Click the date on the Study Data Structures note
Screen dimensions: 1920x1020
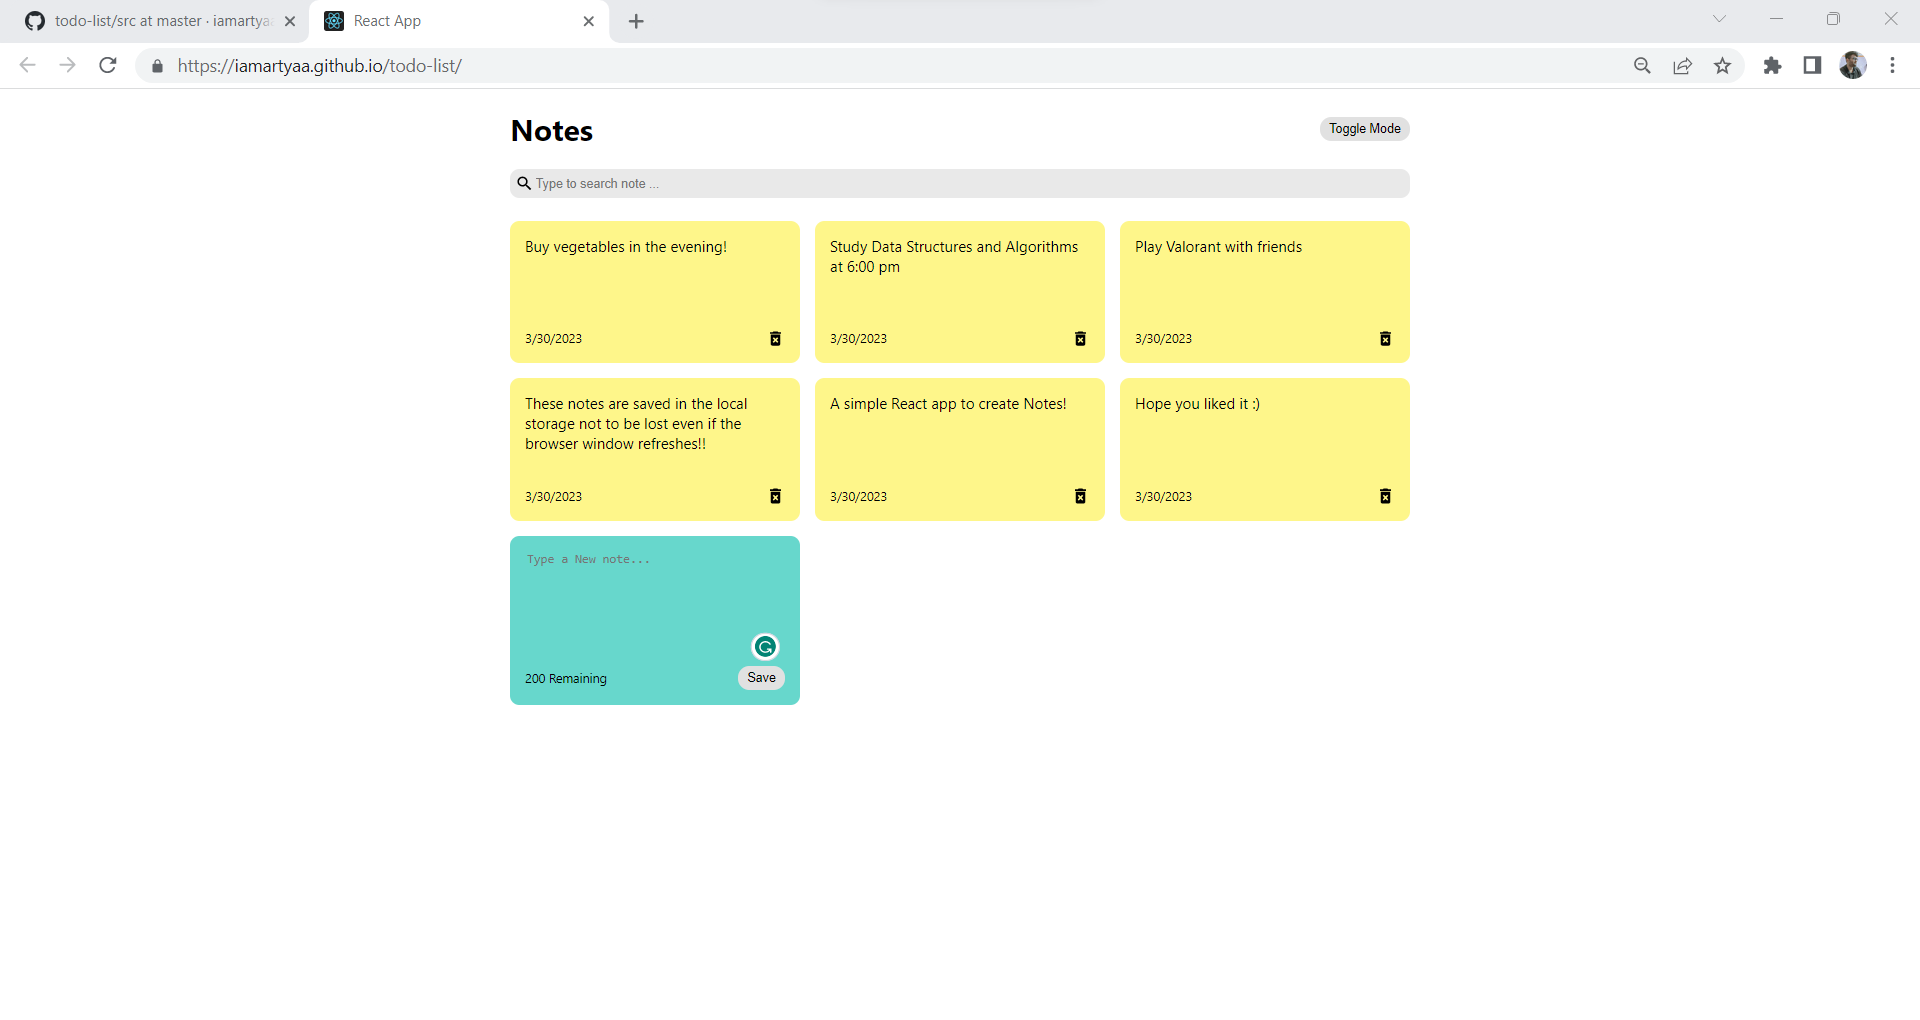[858, 339]
